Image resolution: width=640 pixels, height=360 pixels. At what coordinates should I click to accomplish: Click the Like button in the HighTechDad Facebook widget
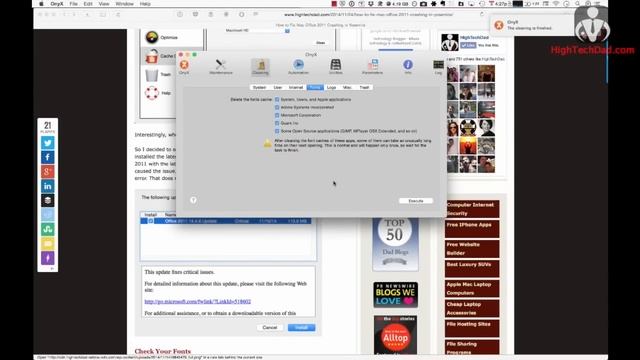468,45
